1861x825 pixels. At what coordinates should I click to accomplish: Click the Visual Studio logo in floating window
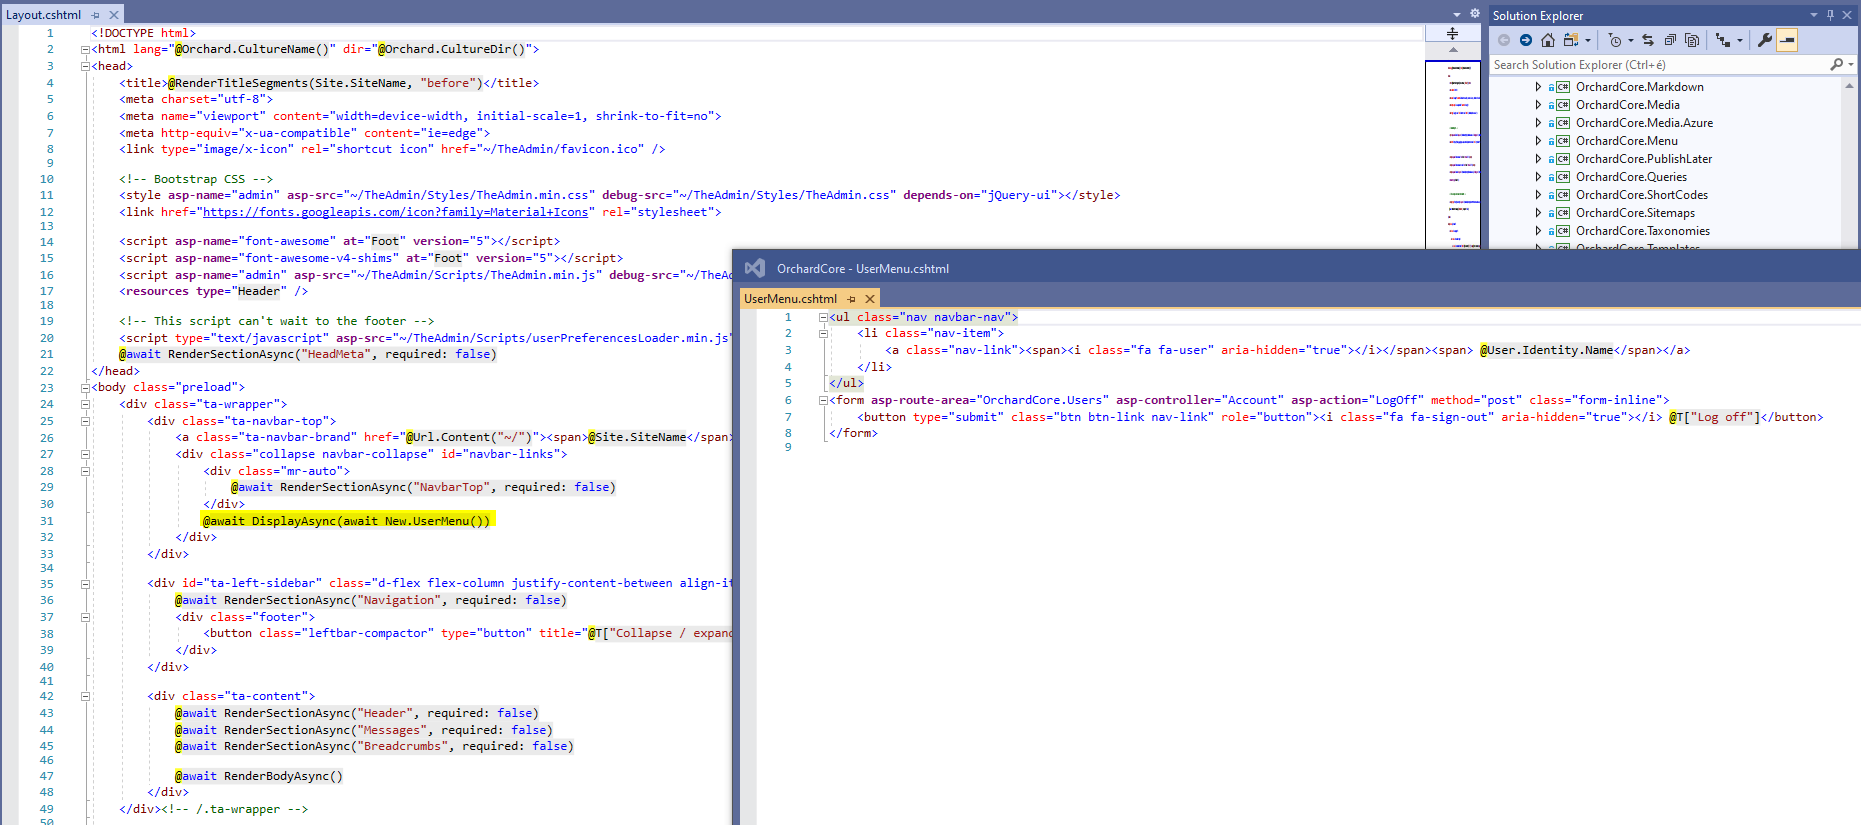click(755, 268)
